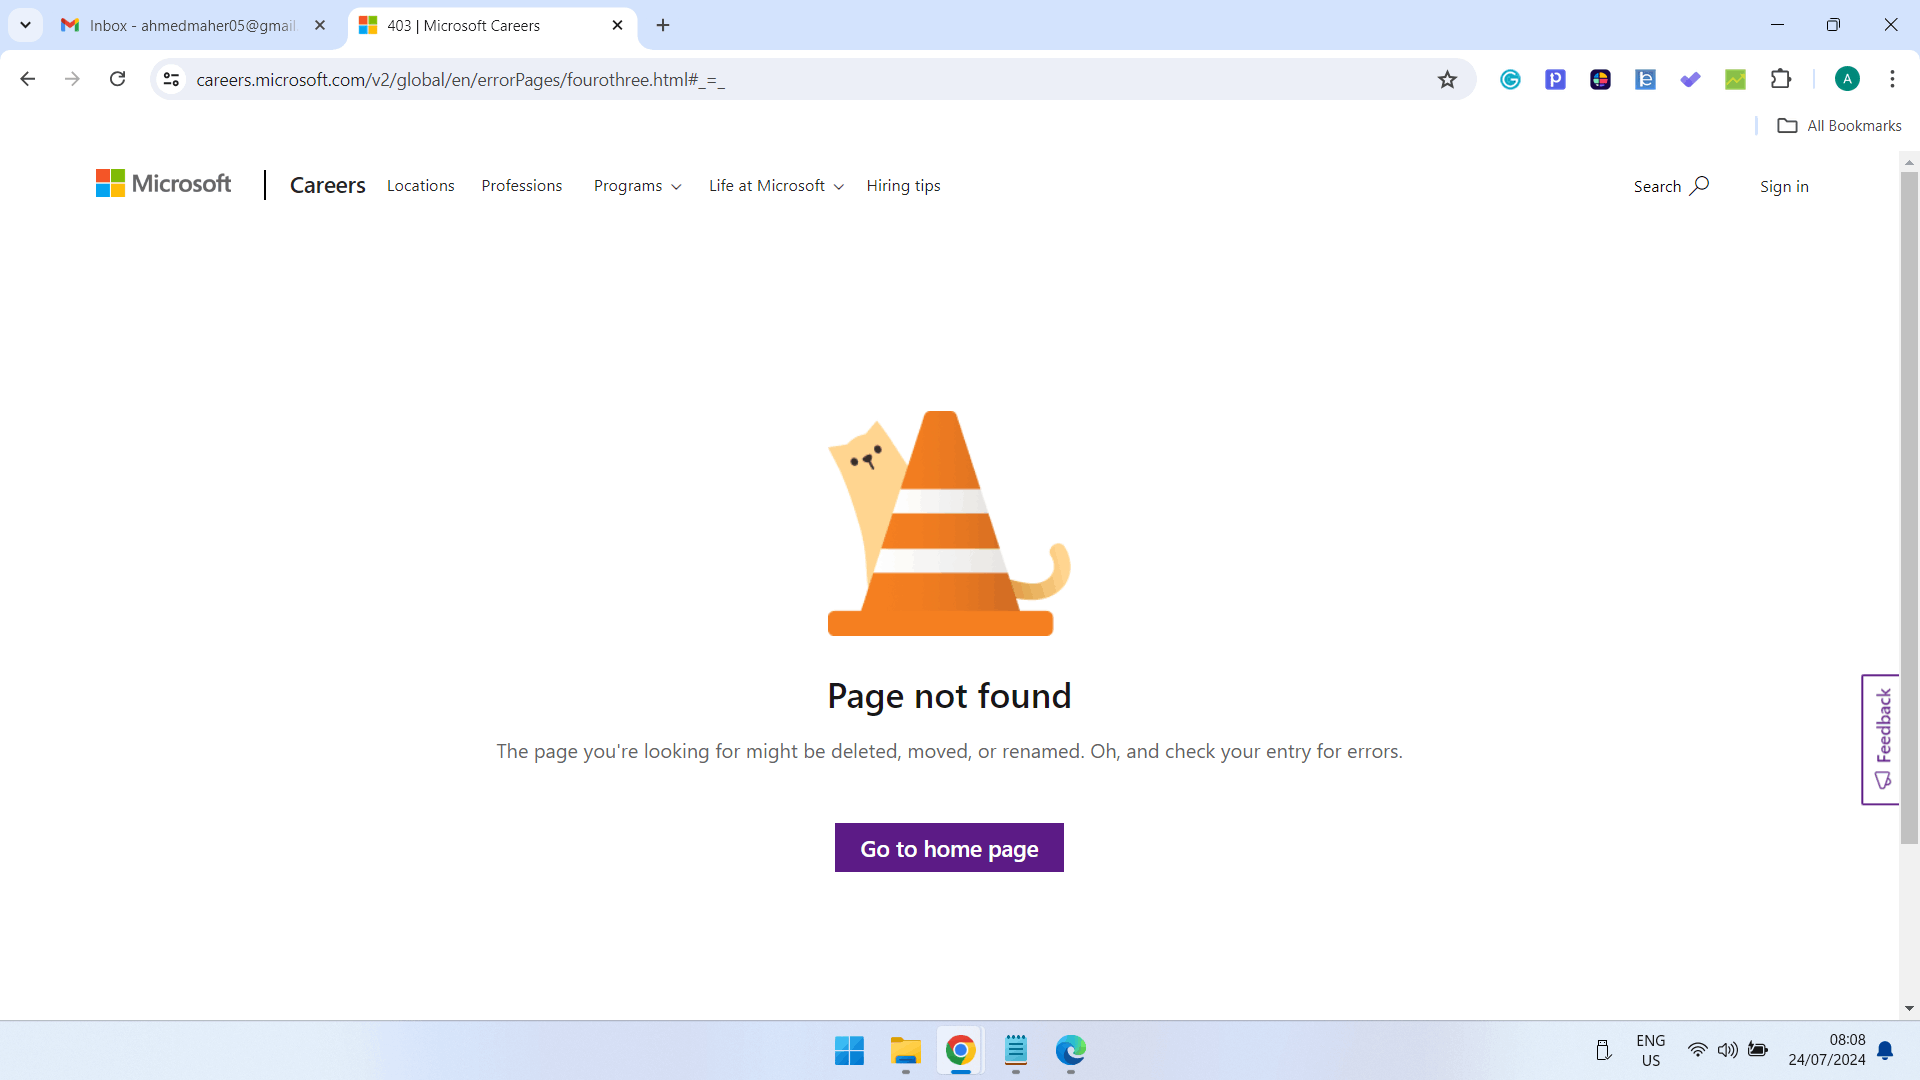Open the Locations menu item
This screenshot has width=1920, height=1080.
(x=420, y=186)
